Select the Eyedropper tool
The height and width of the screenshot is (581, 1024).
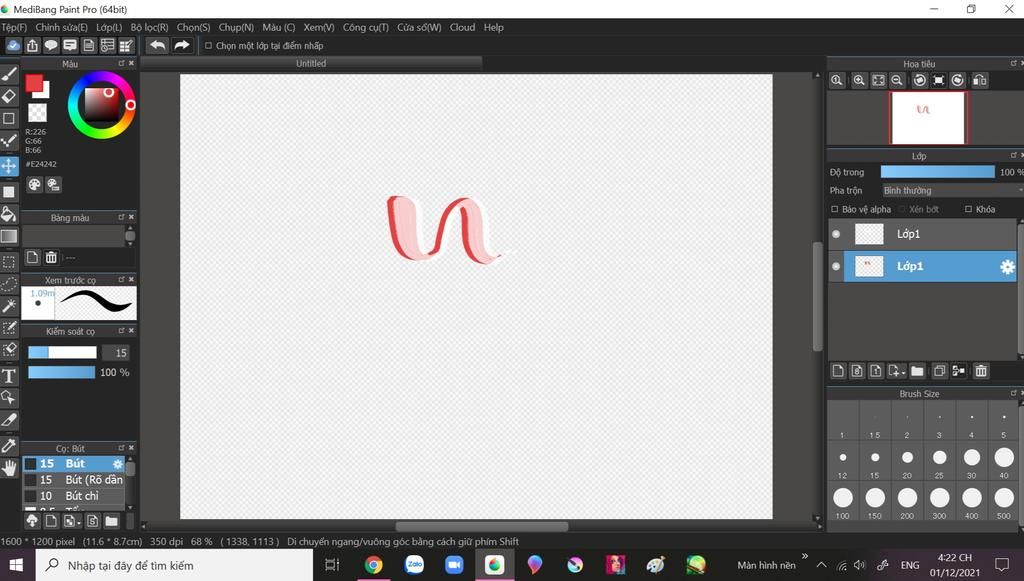9,445
